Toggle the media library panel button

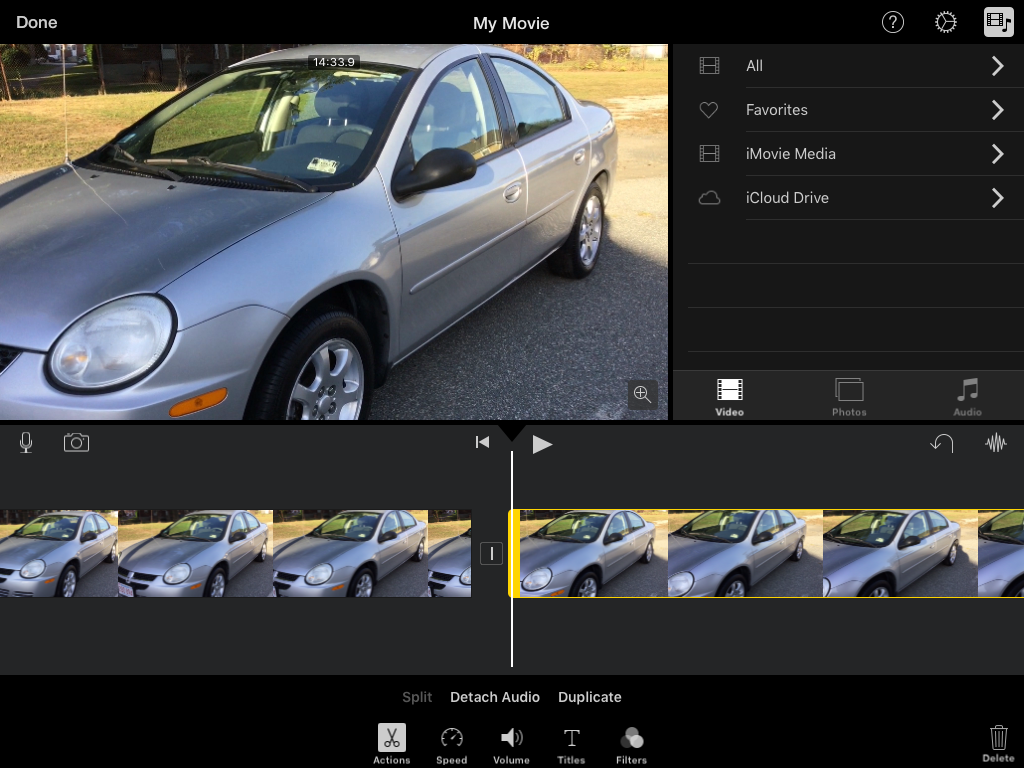pyautogui.click(x=998, y=22)
